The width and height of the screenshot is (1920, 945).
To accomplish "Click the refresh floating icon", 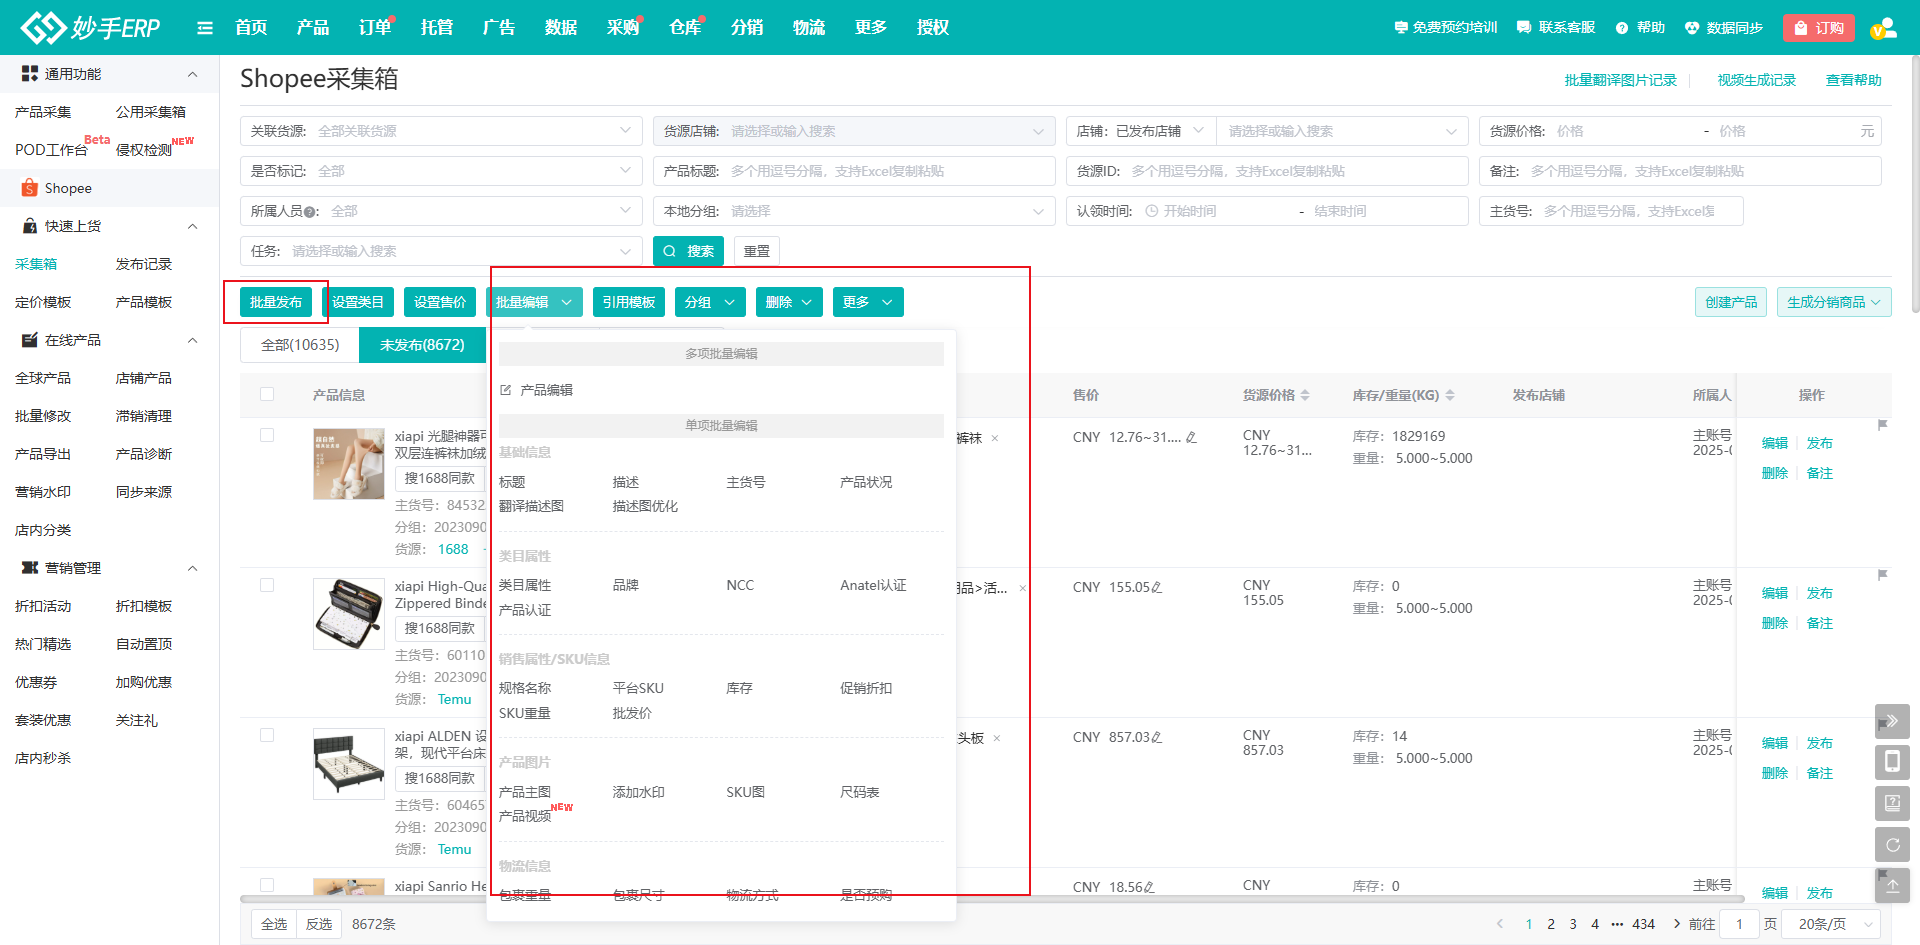I will click(1892, 845).
